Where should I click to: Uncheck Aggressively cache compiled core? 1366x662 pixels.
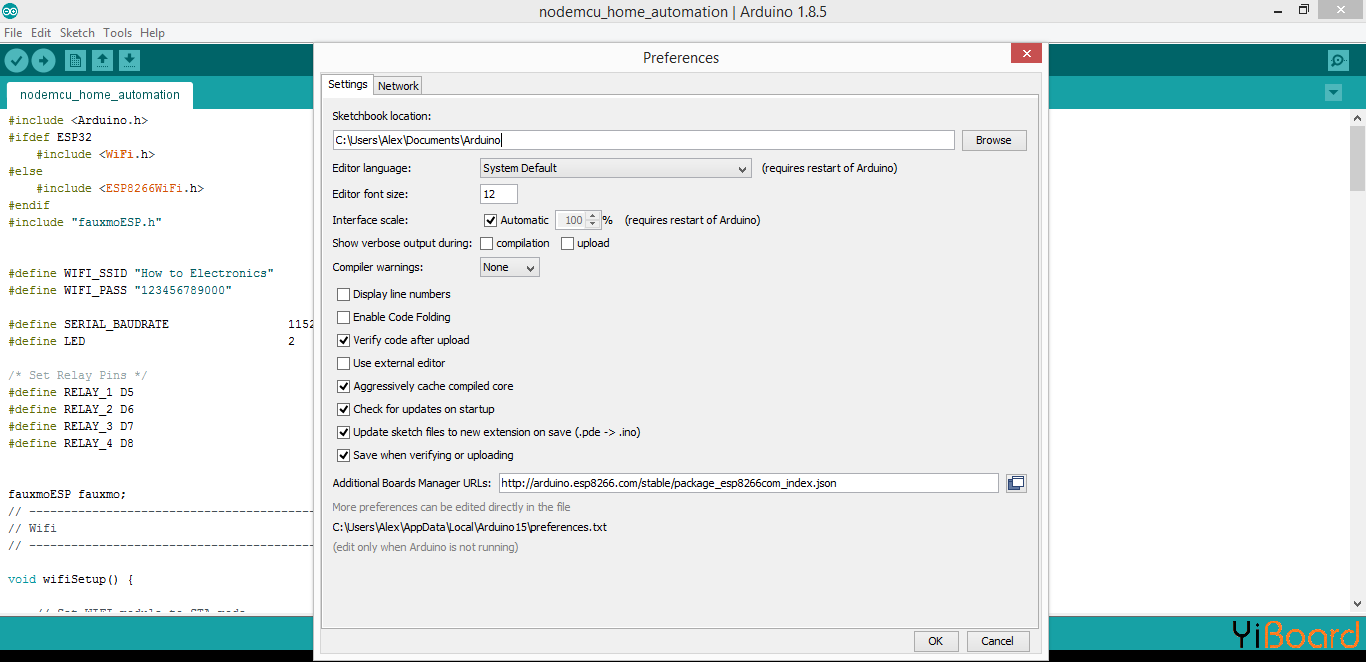click(x=344, y=386)
